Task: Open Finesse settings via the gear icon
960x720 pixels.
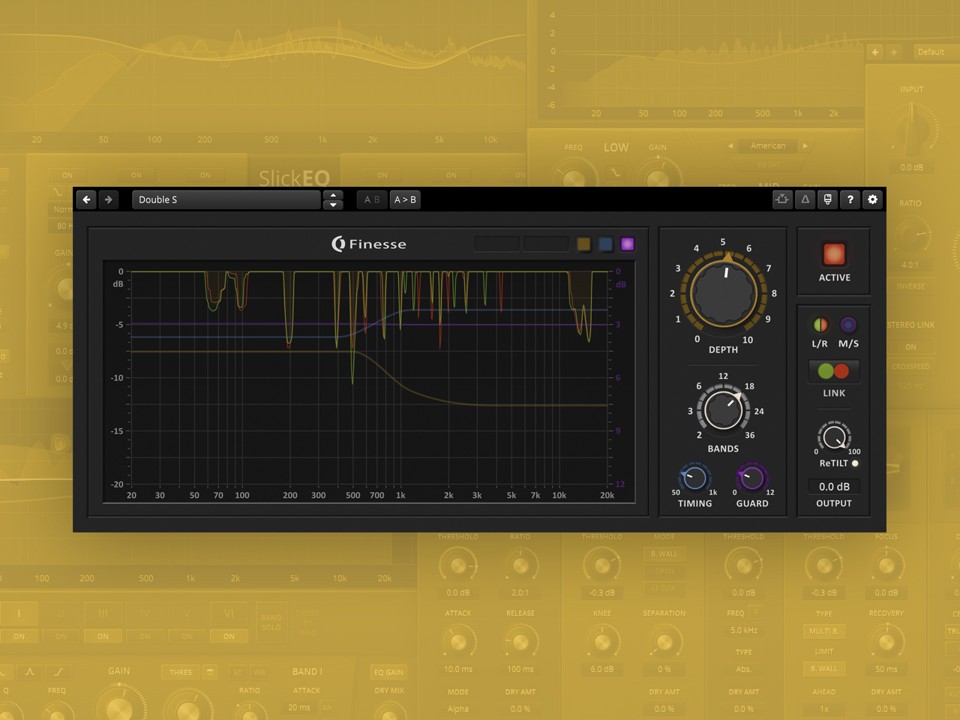Action: tap(872, 200)
